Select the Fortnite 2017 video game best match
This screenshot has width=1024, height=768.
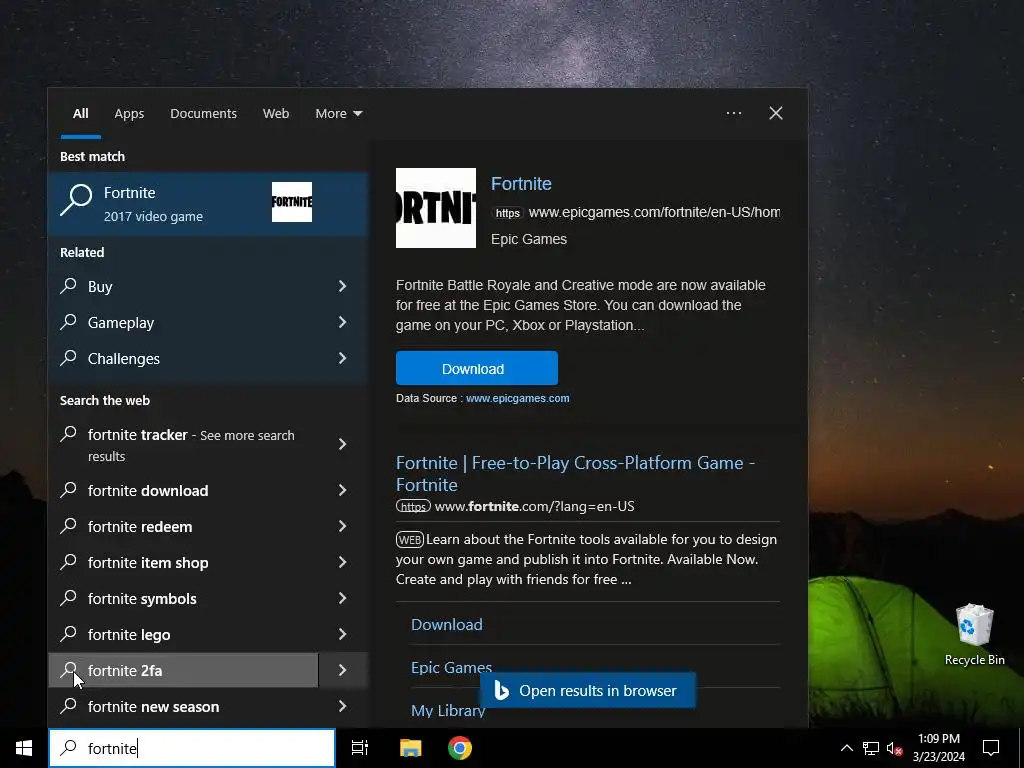[x=208, y=203]
